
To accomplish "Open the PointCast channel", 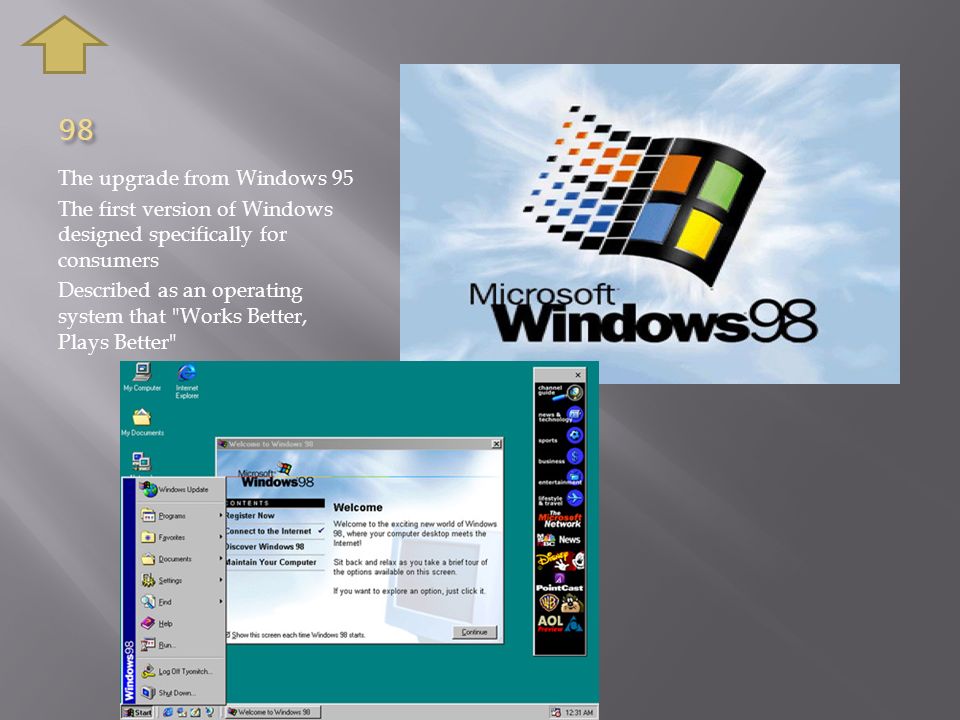I will click(x=560, y=582).
